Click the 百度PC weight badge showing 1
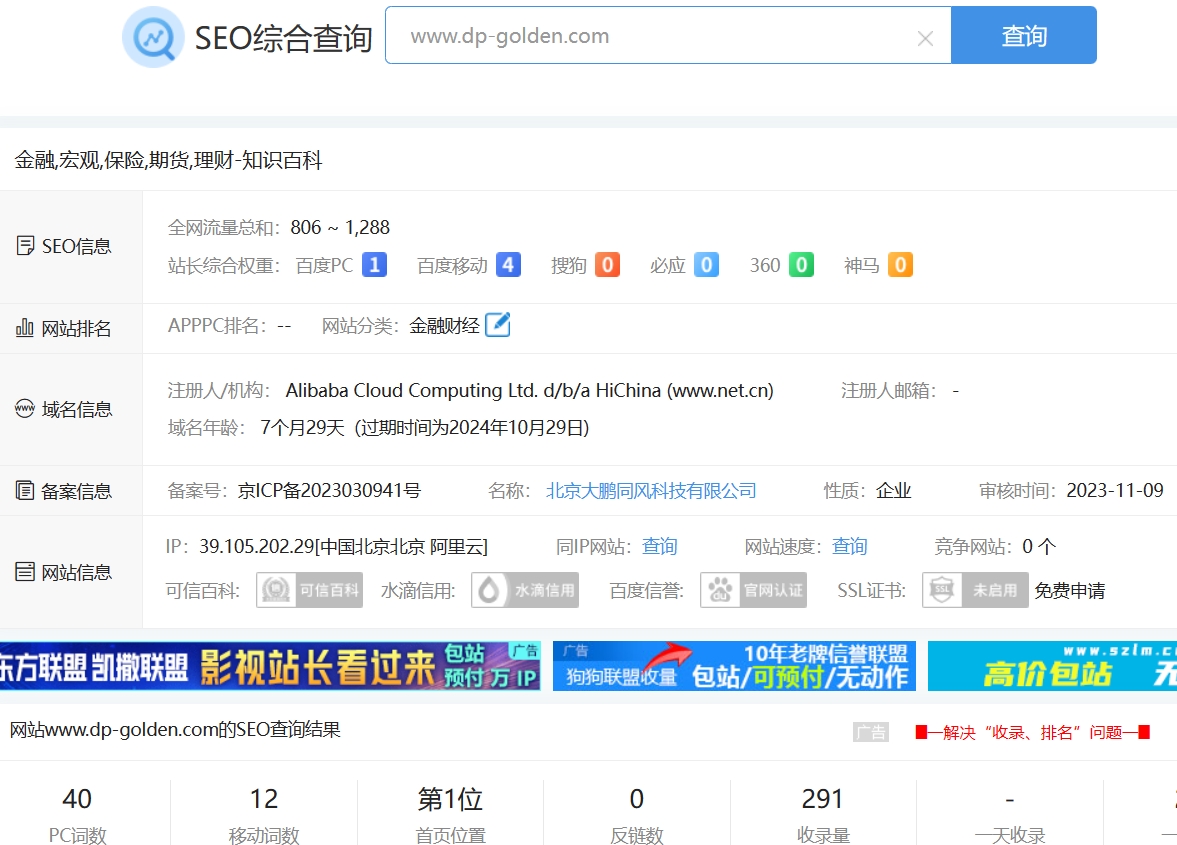The height and width of the screenshot is (845, 1177). point(373,264)
